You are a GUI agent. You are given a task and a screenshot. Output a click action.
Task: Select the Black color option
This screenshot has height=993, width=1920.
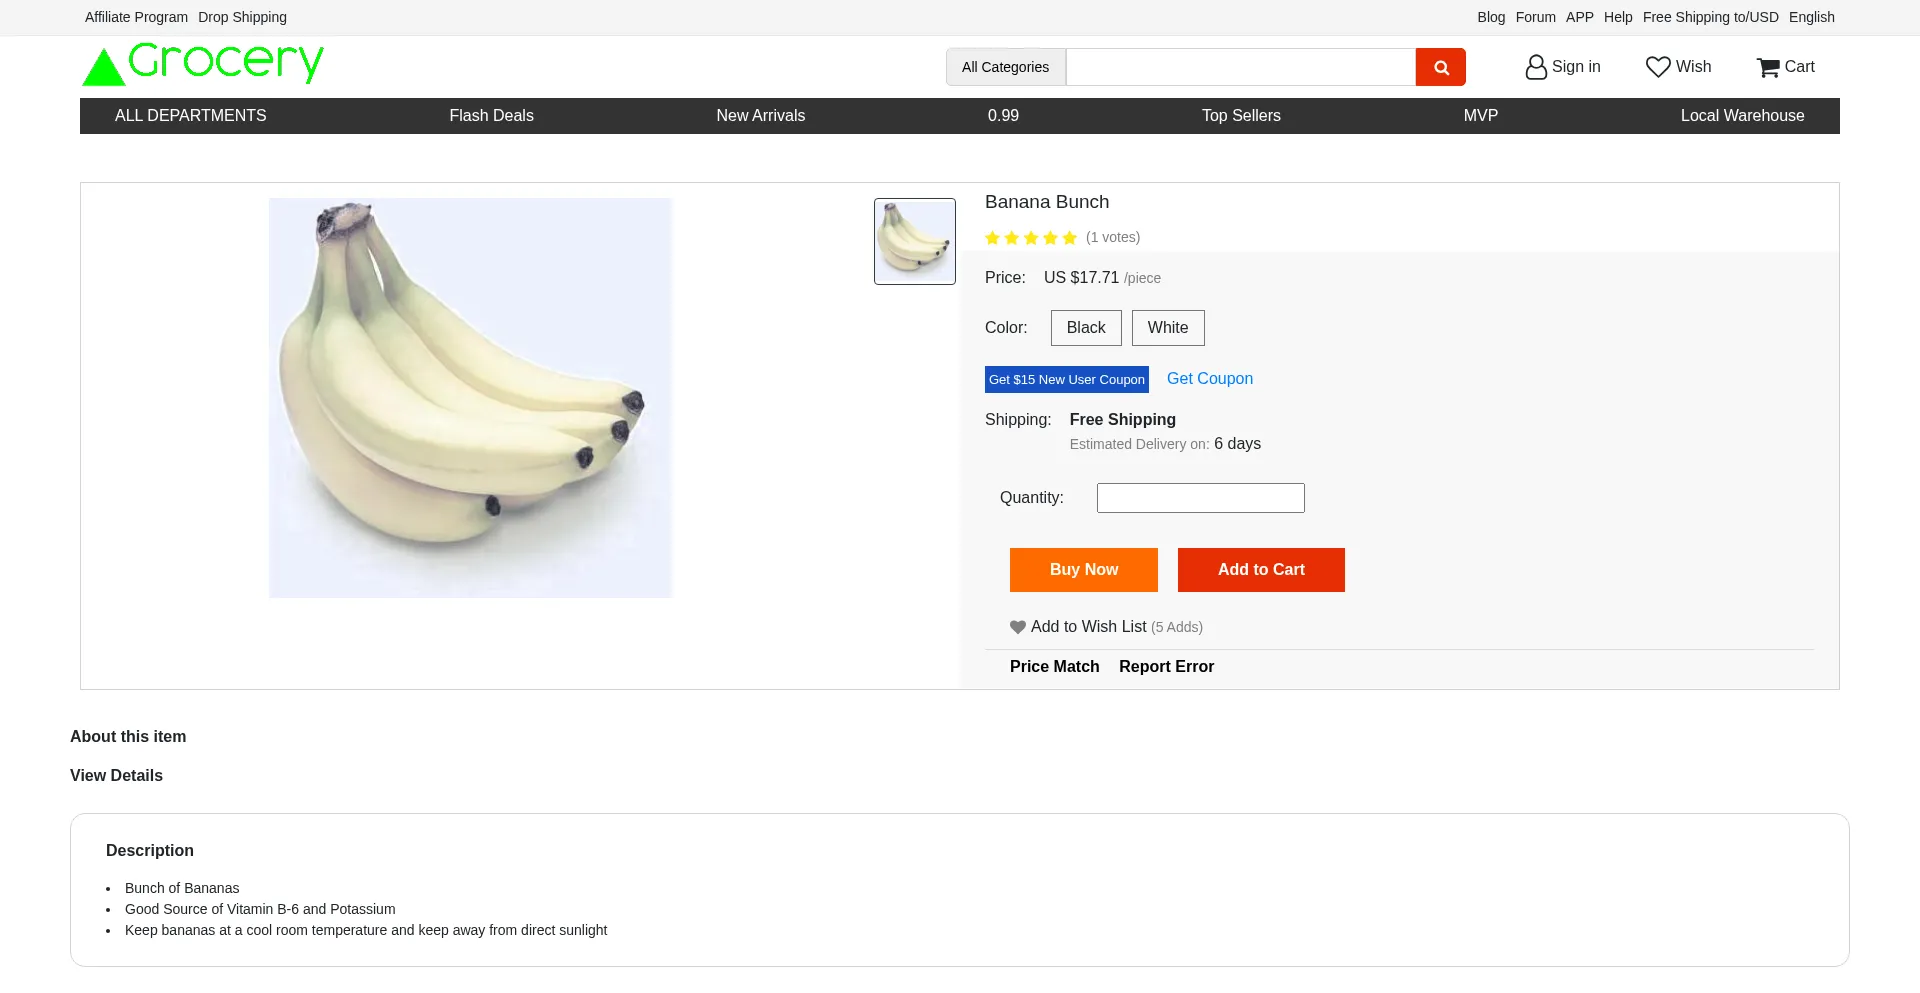point(1085,328)
